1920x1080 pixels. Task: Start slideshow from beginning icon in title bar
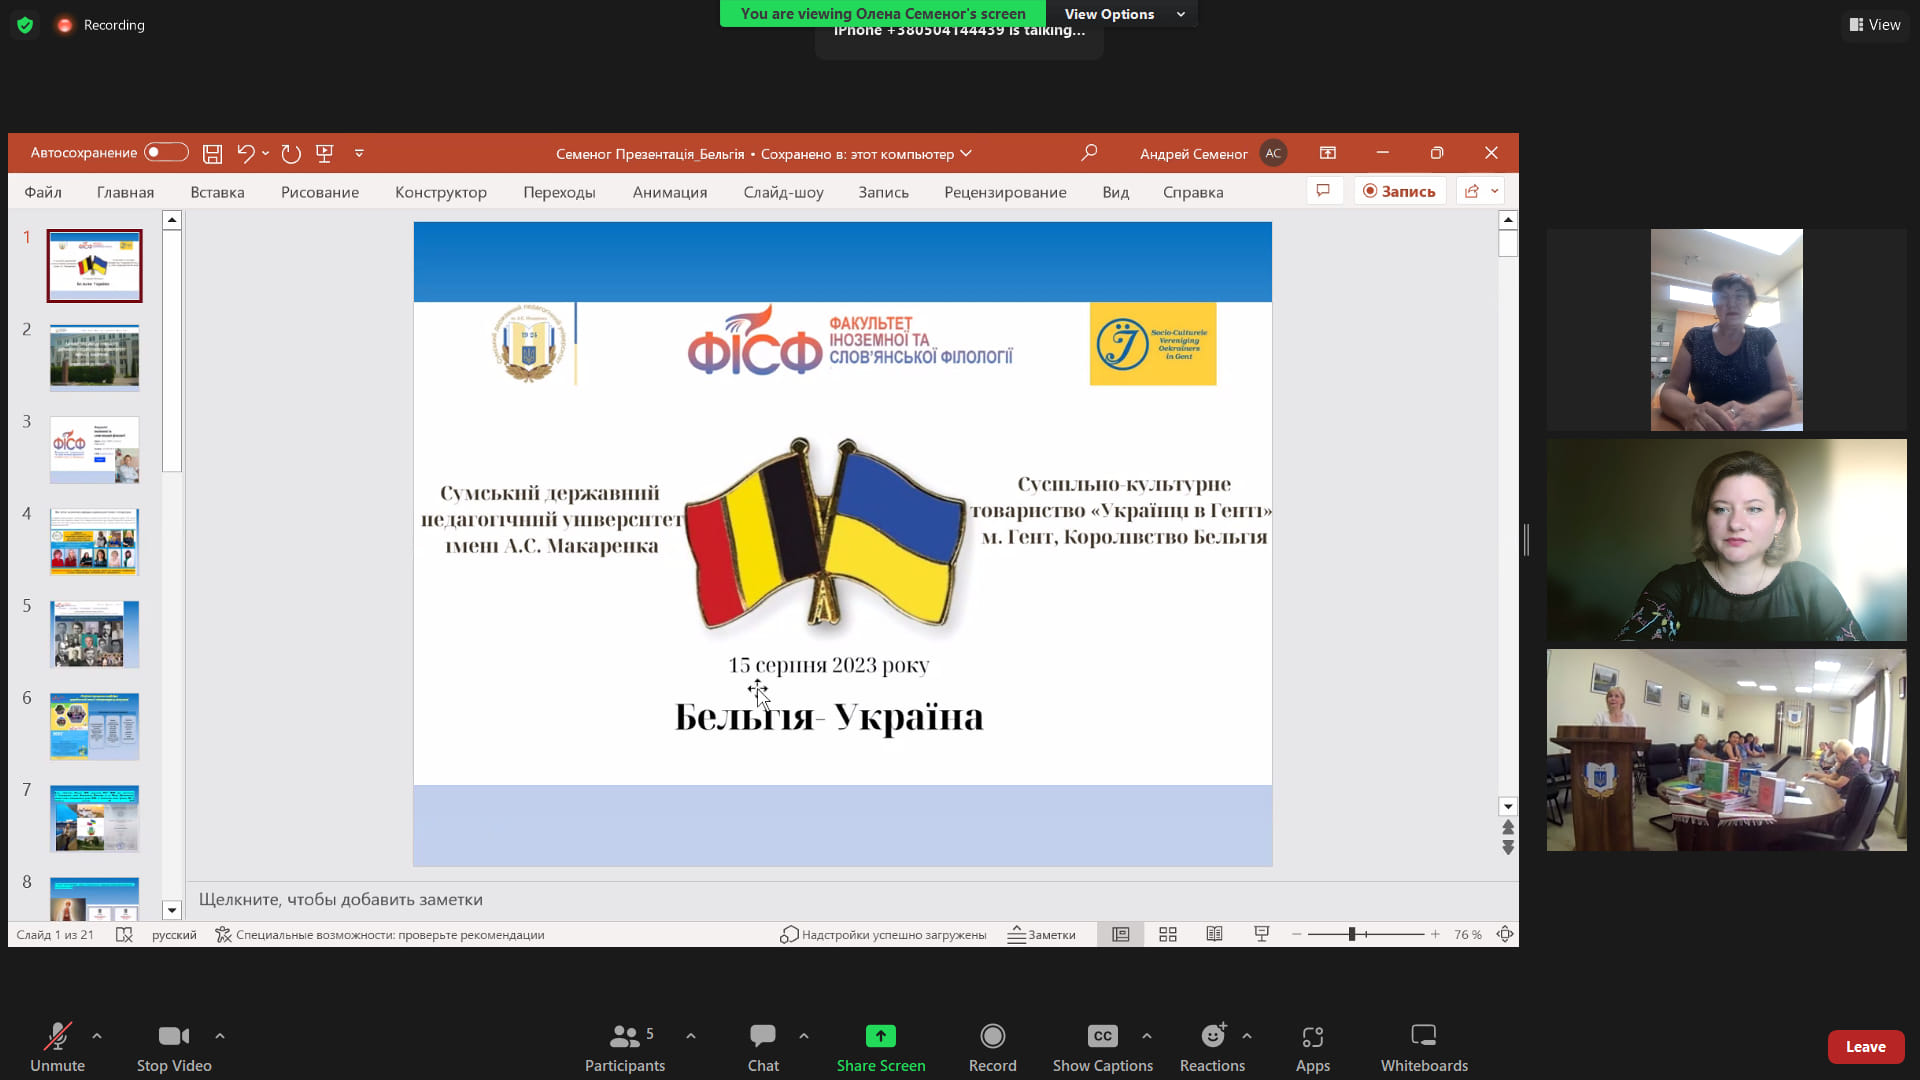coord(324,153)
